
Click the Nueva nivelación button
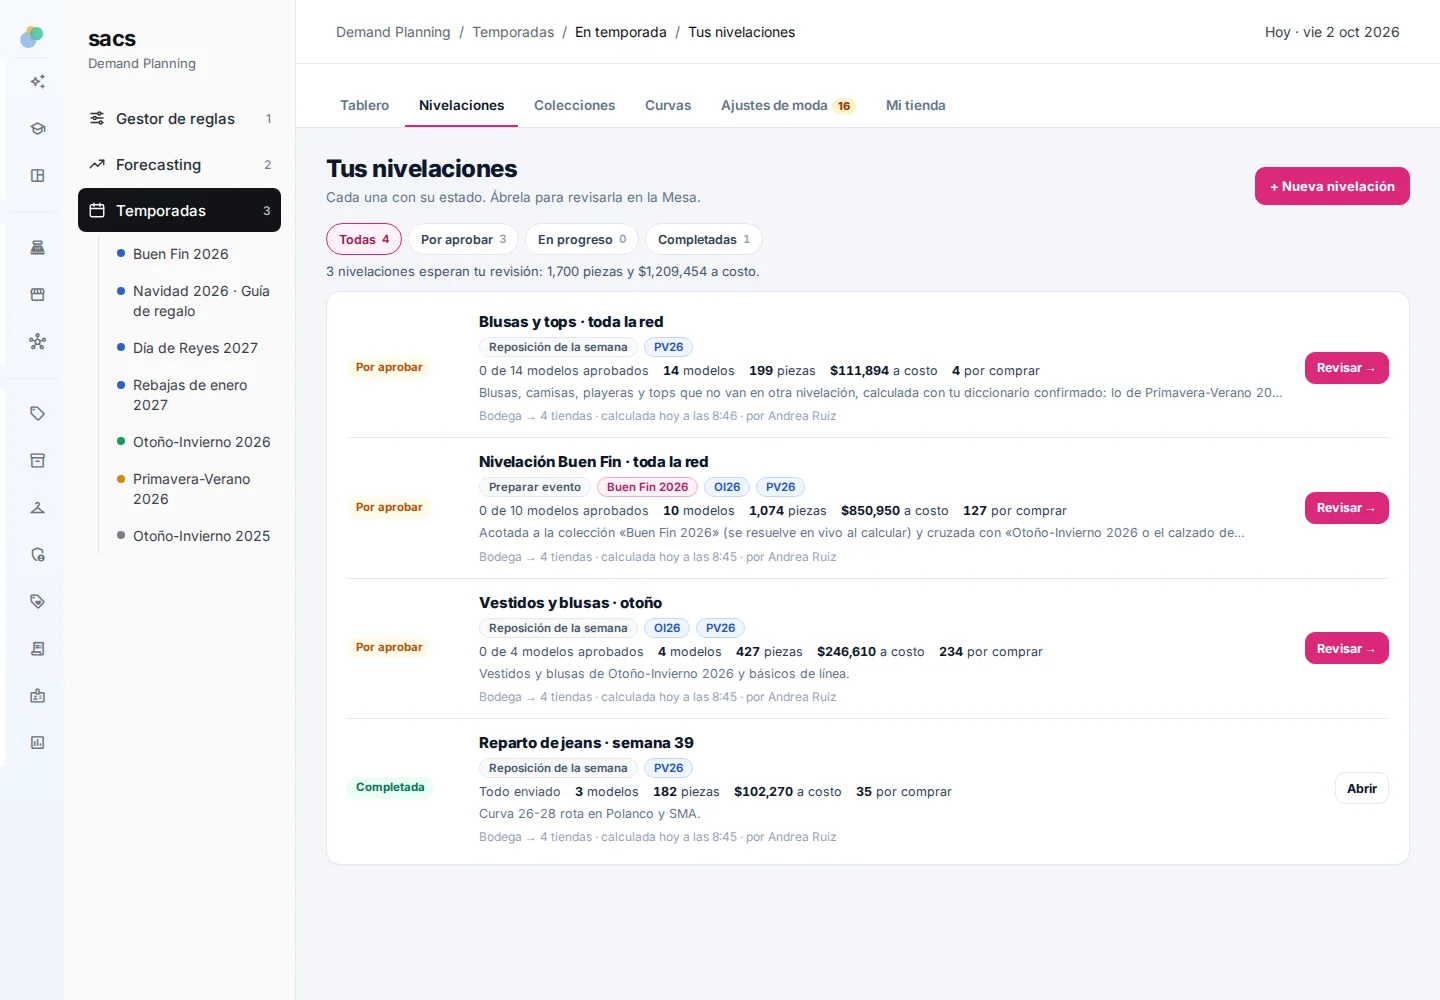click(1332, 186)
